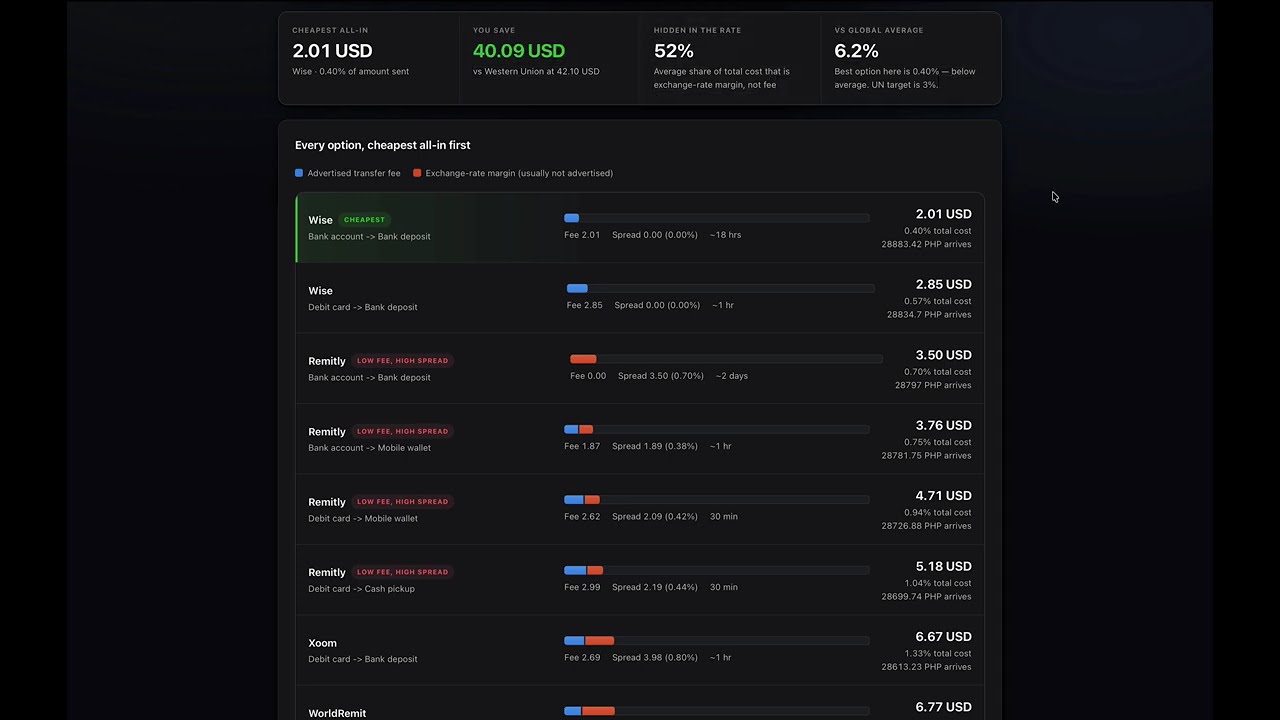
Task: Click the cost bar in the Xoom row
Action: [717, 640]
